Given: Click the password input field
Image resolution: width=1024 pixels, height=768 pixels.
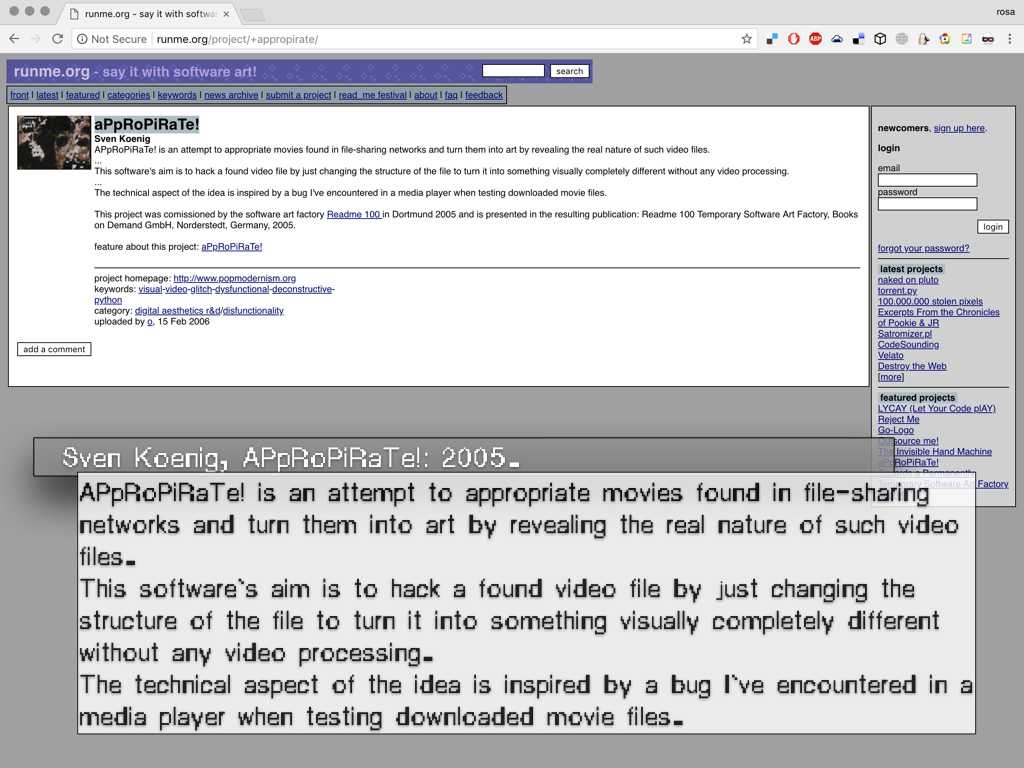Looking at the screenshot, I should click(x=927, y=204).
